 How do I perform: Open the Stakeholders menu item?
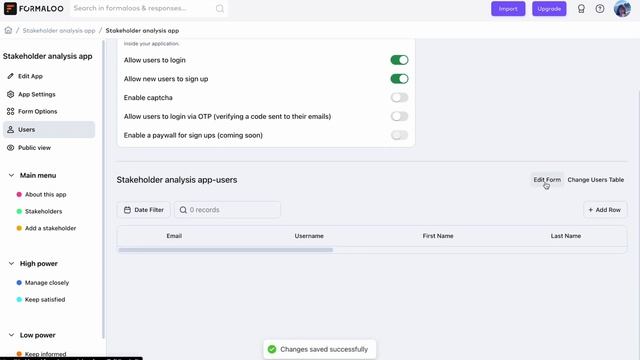pyautogui.click(x=43, y=211)
